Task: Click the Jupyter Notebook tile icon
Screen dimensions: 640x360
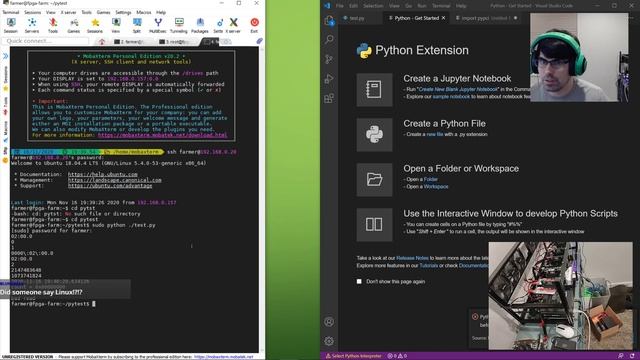Action: pos(374,90)
